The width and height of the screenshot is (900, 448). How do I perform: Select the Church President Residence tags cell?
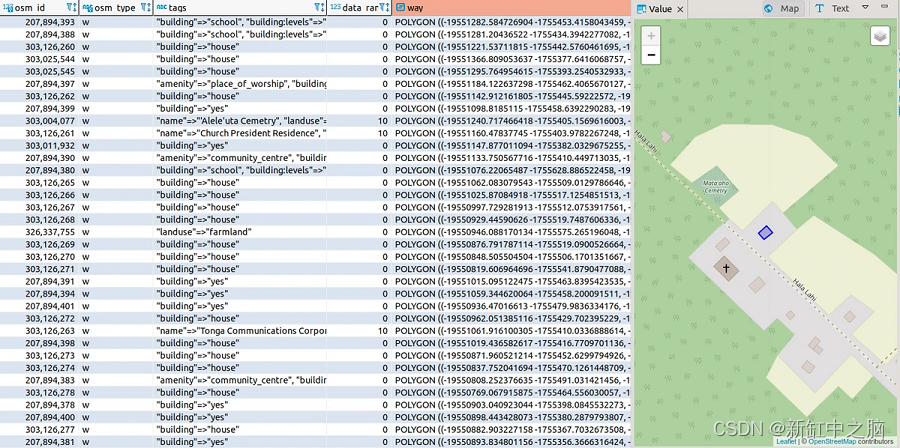240,133
